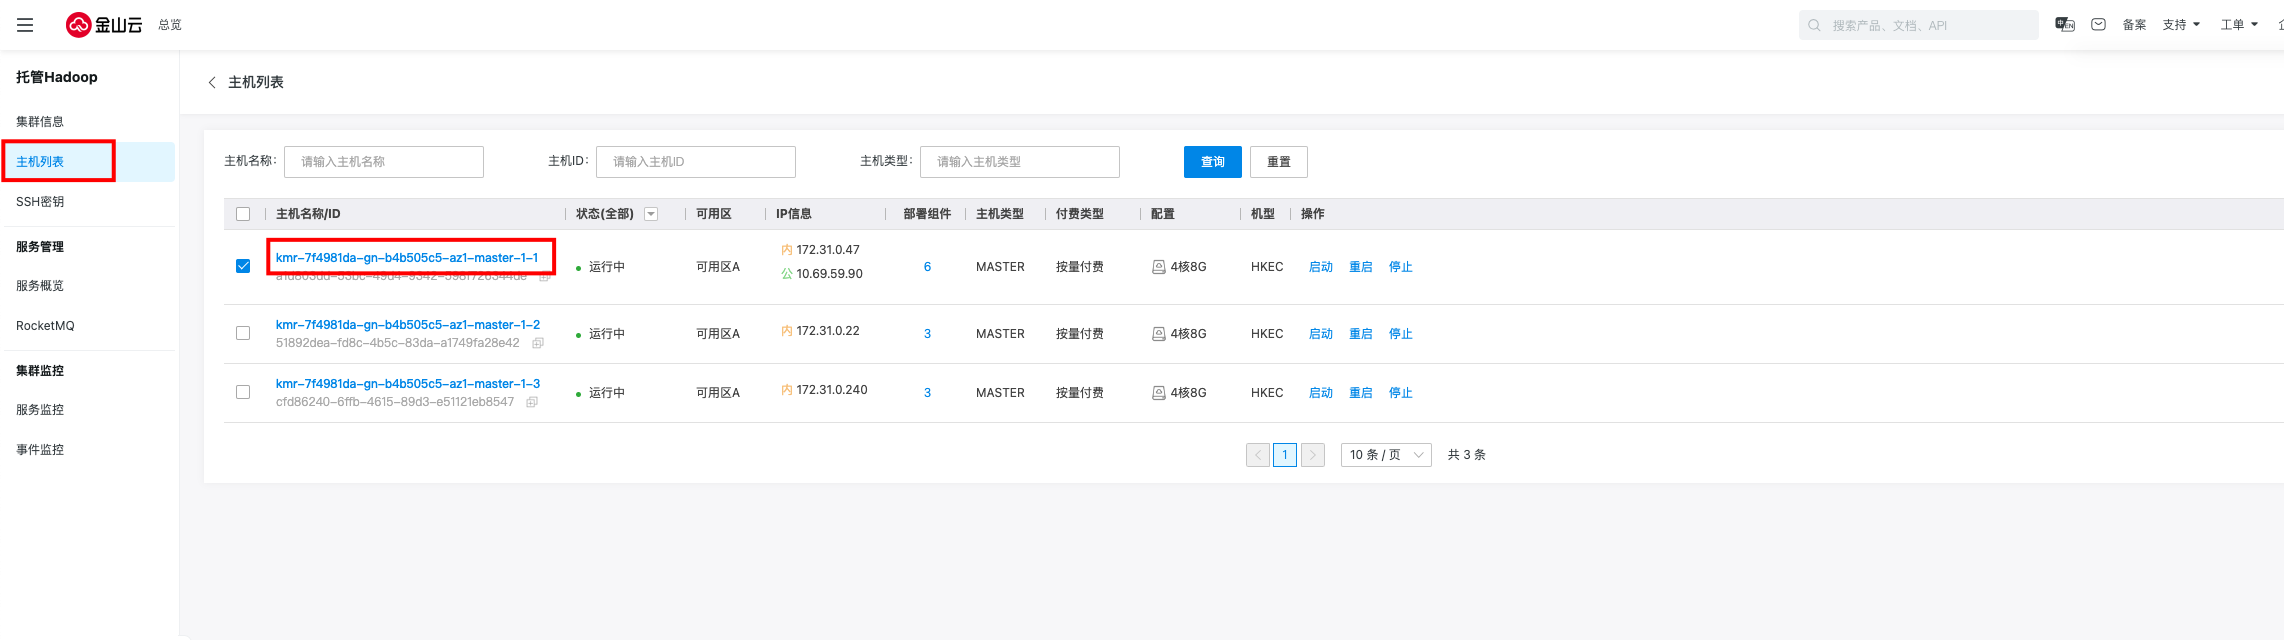The image size is (2284, 640).
Task: Expand the 支持 dropdown menu
Action: tap(2181, 25)
